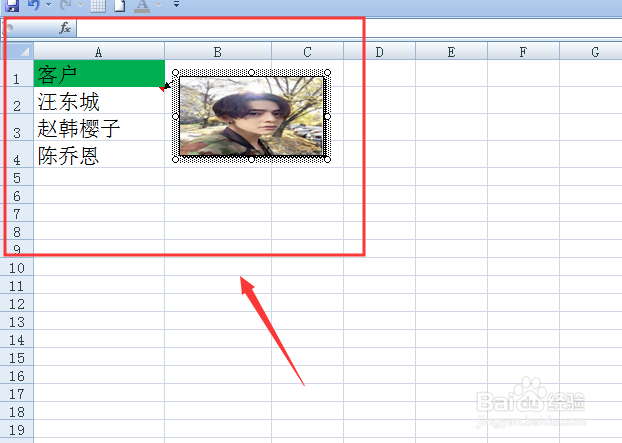Select row 3 header
This screenshot has width=622, height=443.
[x=17, y=128]
